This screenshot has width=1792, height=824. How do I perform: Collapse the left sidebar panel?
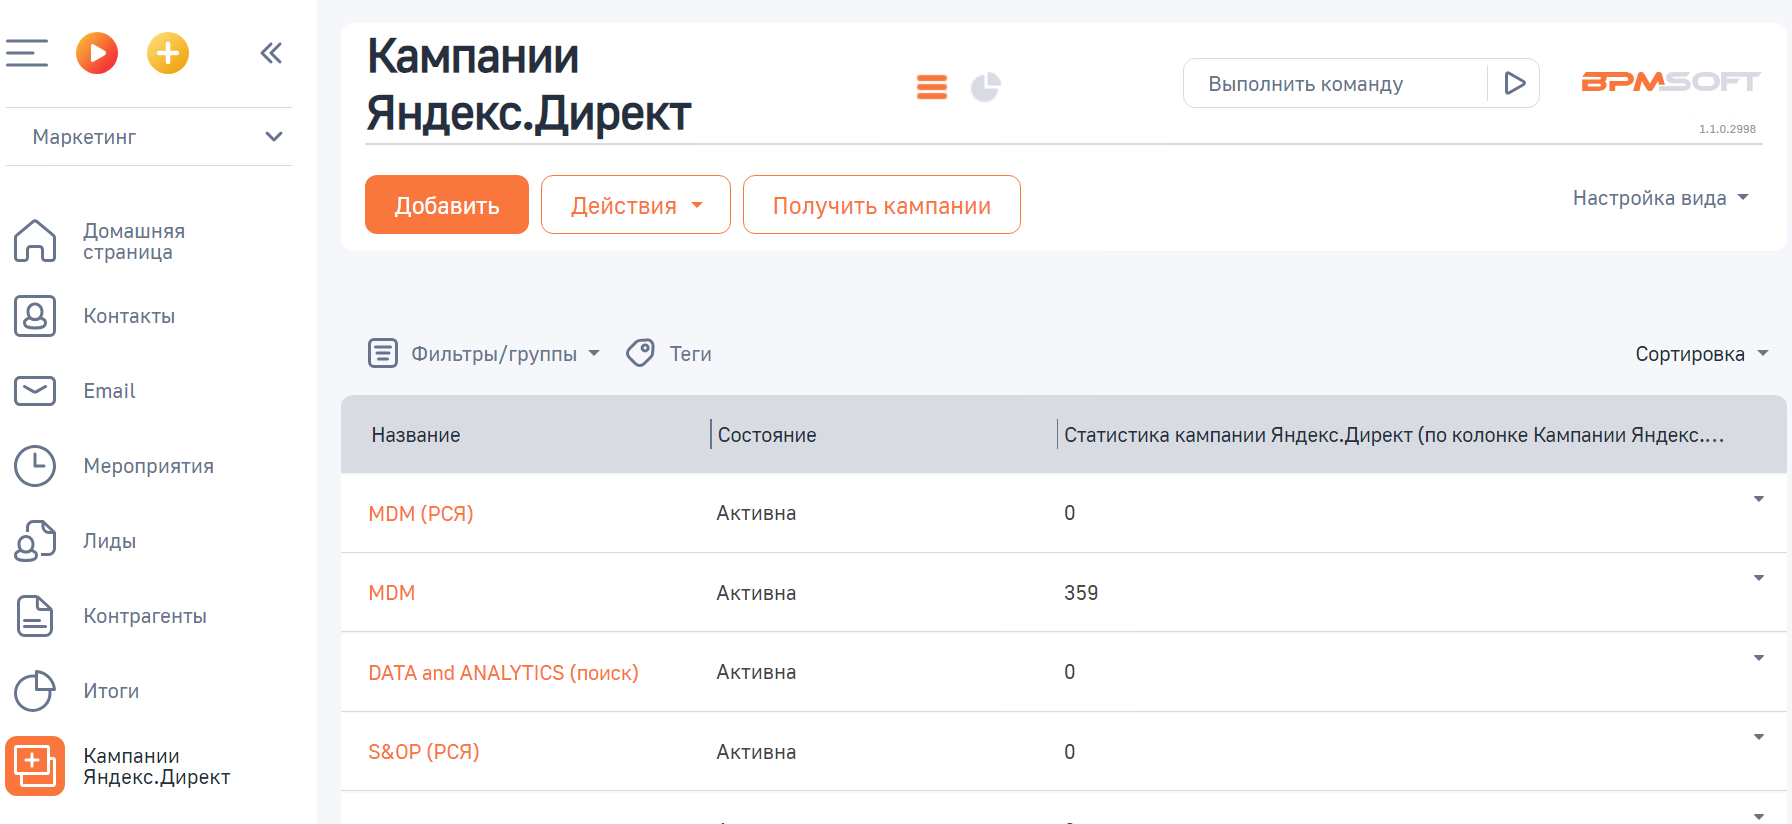[271, 53]
